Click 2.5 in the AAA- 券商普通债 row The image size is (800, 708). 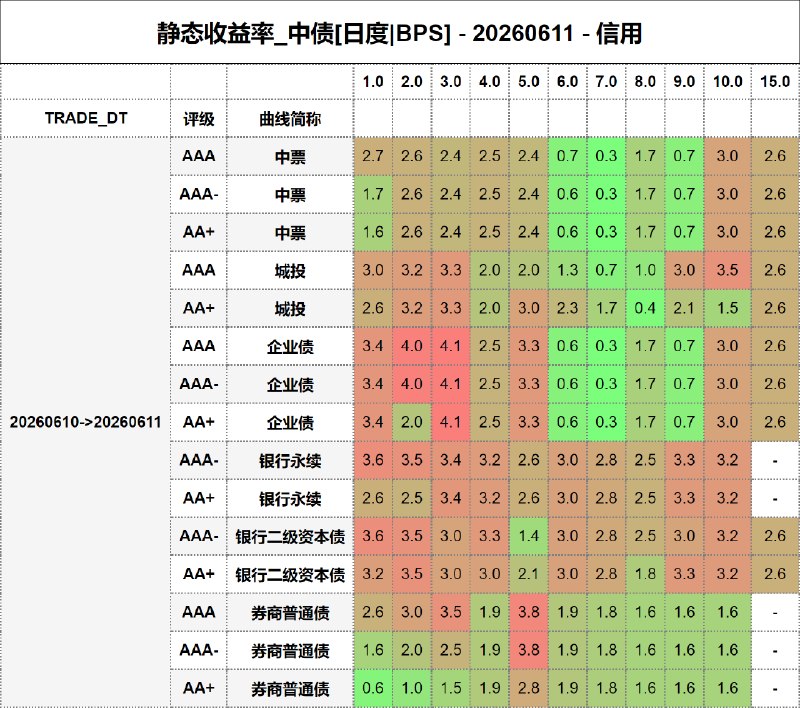[451, 650]
